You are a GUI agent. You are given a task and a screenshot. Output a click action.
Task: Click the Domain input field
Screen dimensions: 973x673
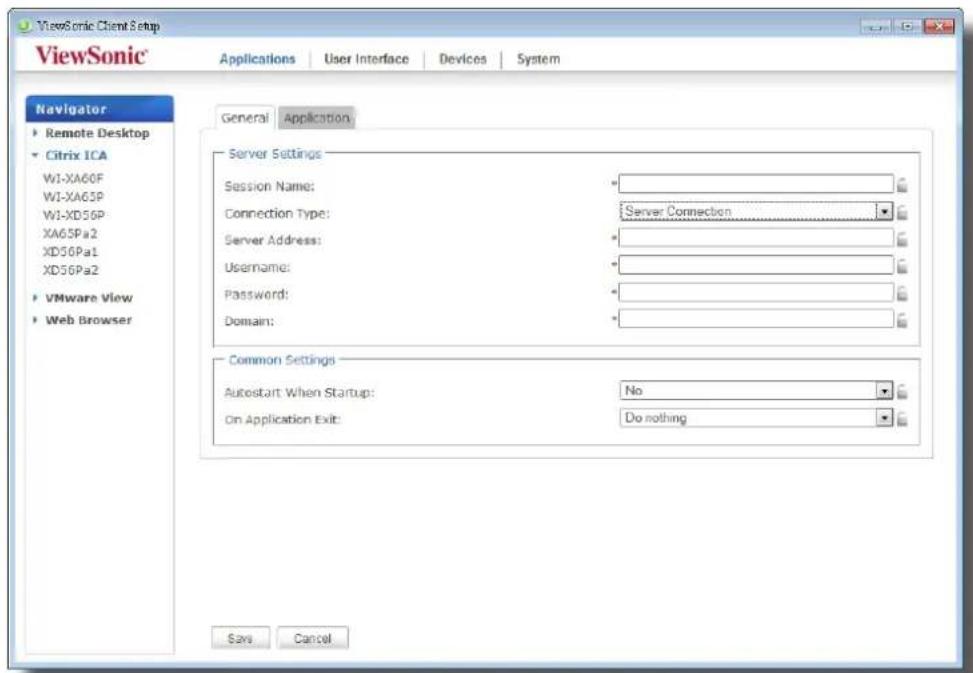click(x=756, y=319)
